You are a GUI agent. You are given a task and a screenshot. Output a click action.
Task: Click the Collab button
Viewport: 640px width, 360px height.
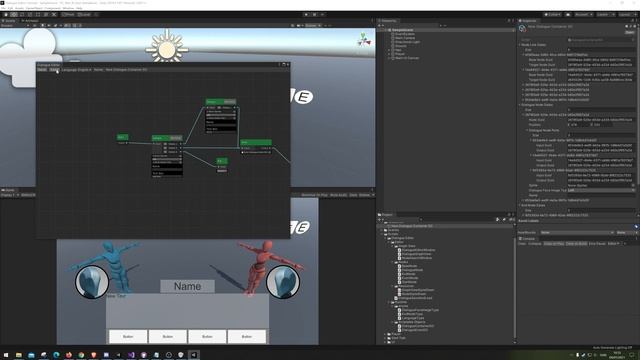coord(553,14)
